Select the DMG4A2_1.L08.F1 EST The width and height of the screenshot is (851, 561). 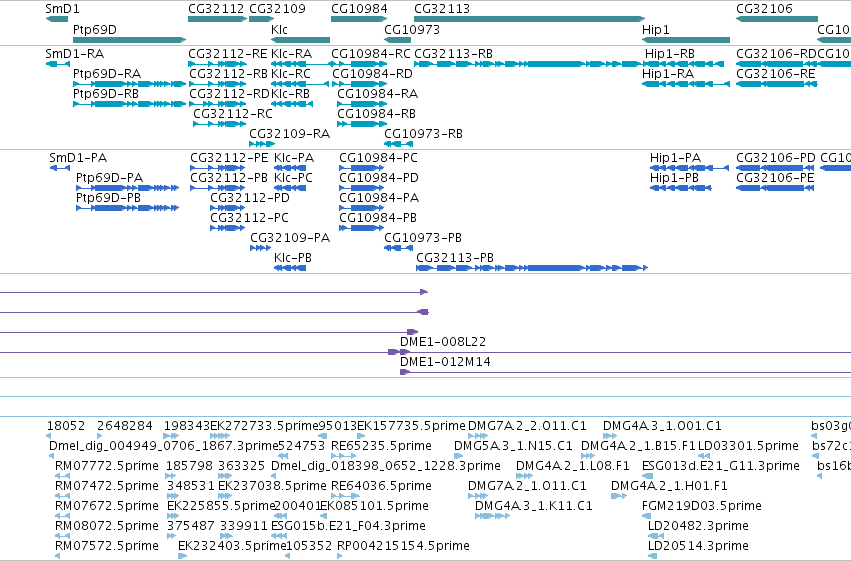524,476
